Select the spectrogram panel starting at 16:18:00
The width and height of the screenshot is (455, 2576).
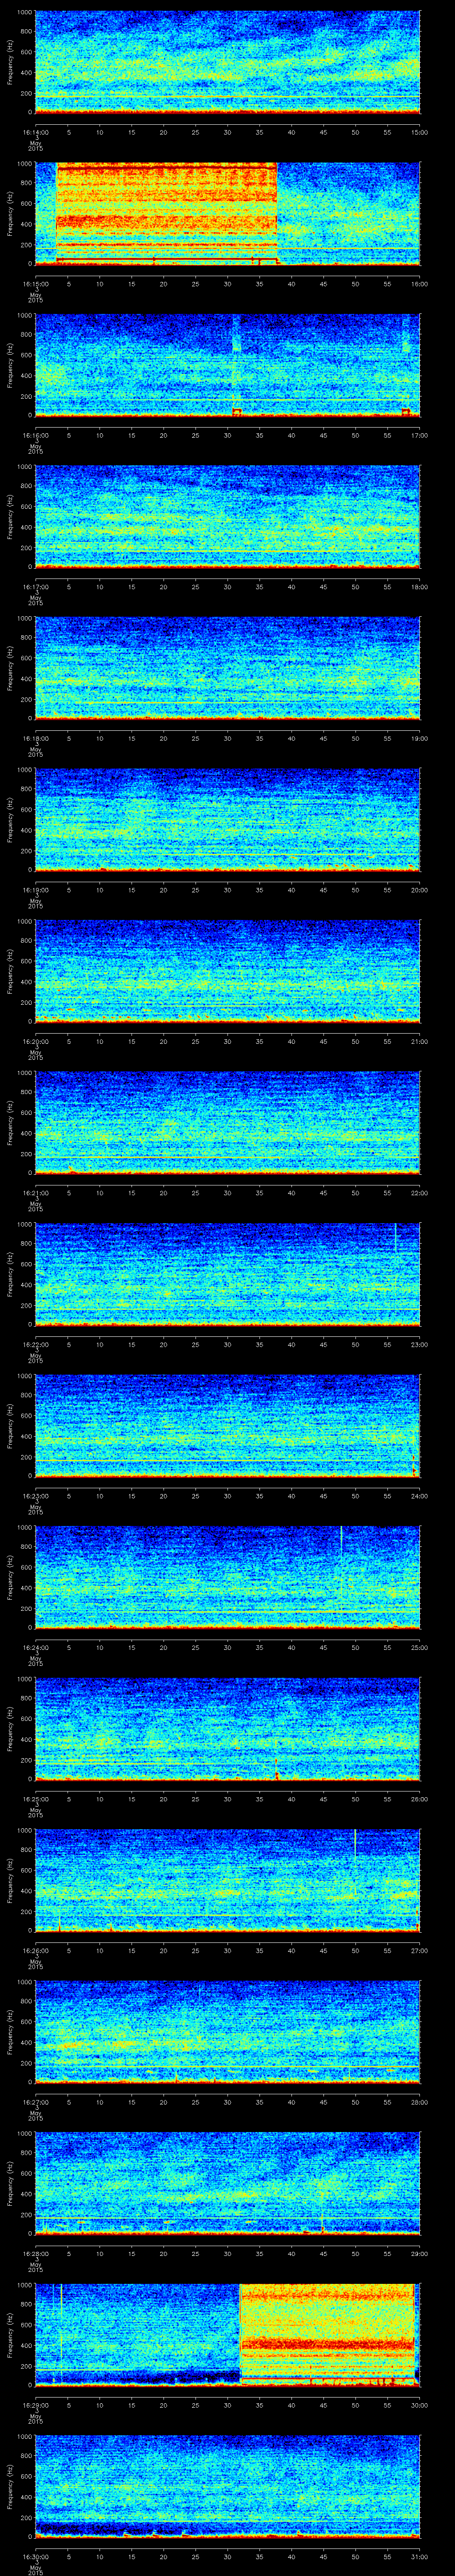point(228,668)
